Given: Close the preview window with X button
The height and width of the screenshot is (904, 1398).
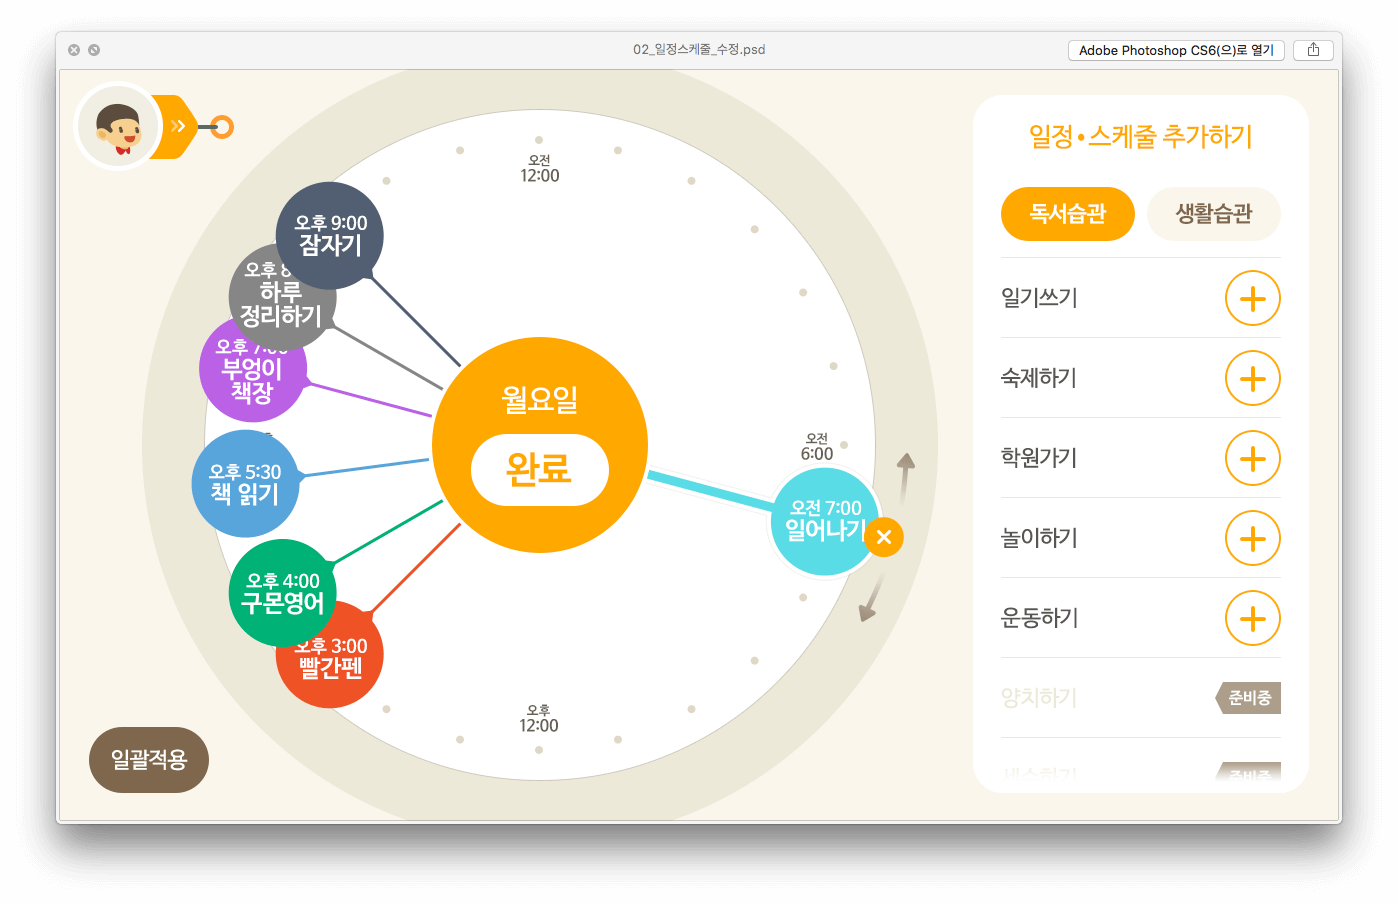Looking at the screenshot, I should point(74,50).
